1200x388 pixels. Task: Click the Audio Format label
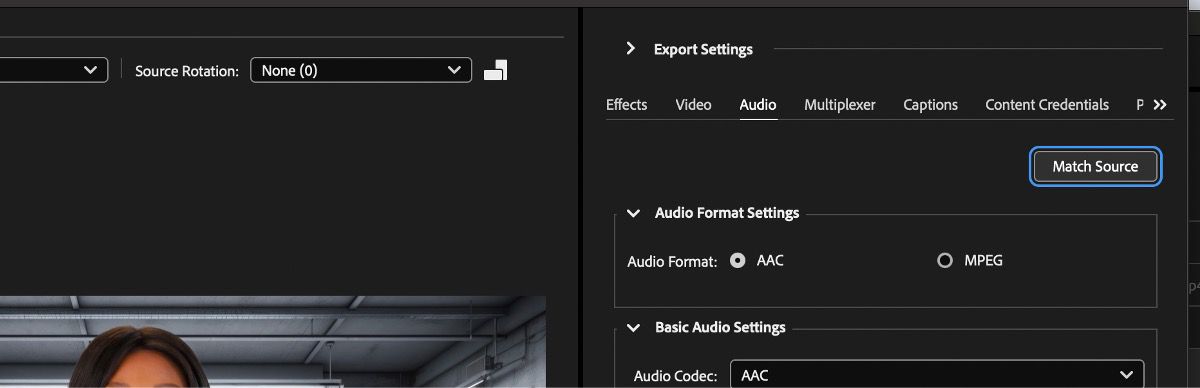[x=673, y=261]
